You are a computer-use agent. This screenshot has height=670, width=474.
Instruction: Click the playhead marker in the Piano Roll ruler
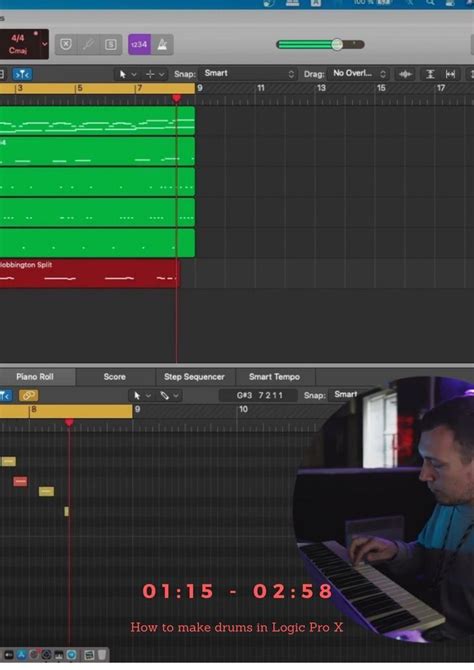[69, 423]
